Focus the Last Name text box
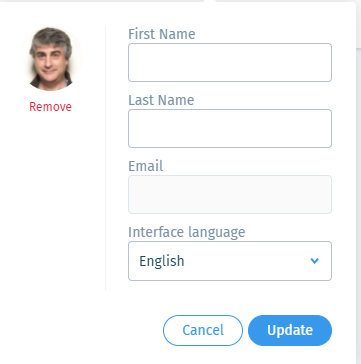Screen dimensions: 361x364 point(230,128)
